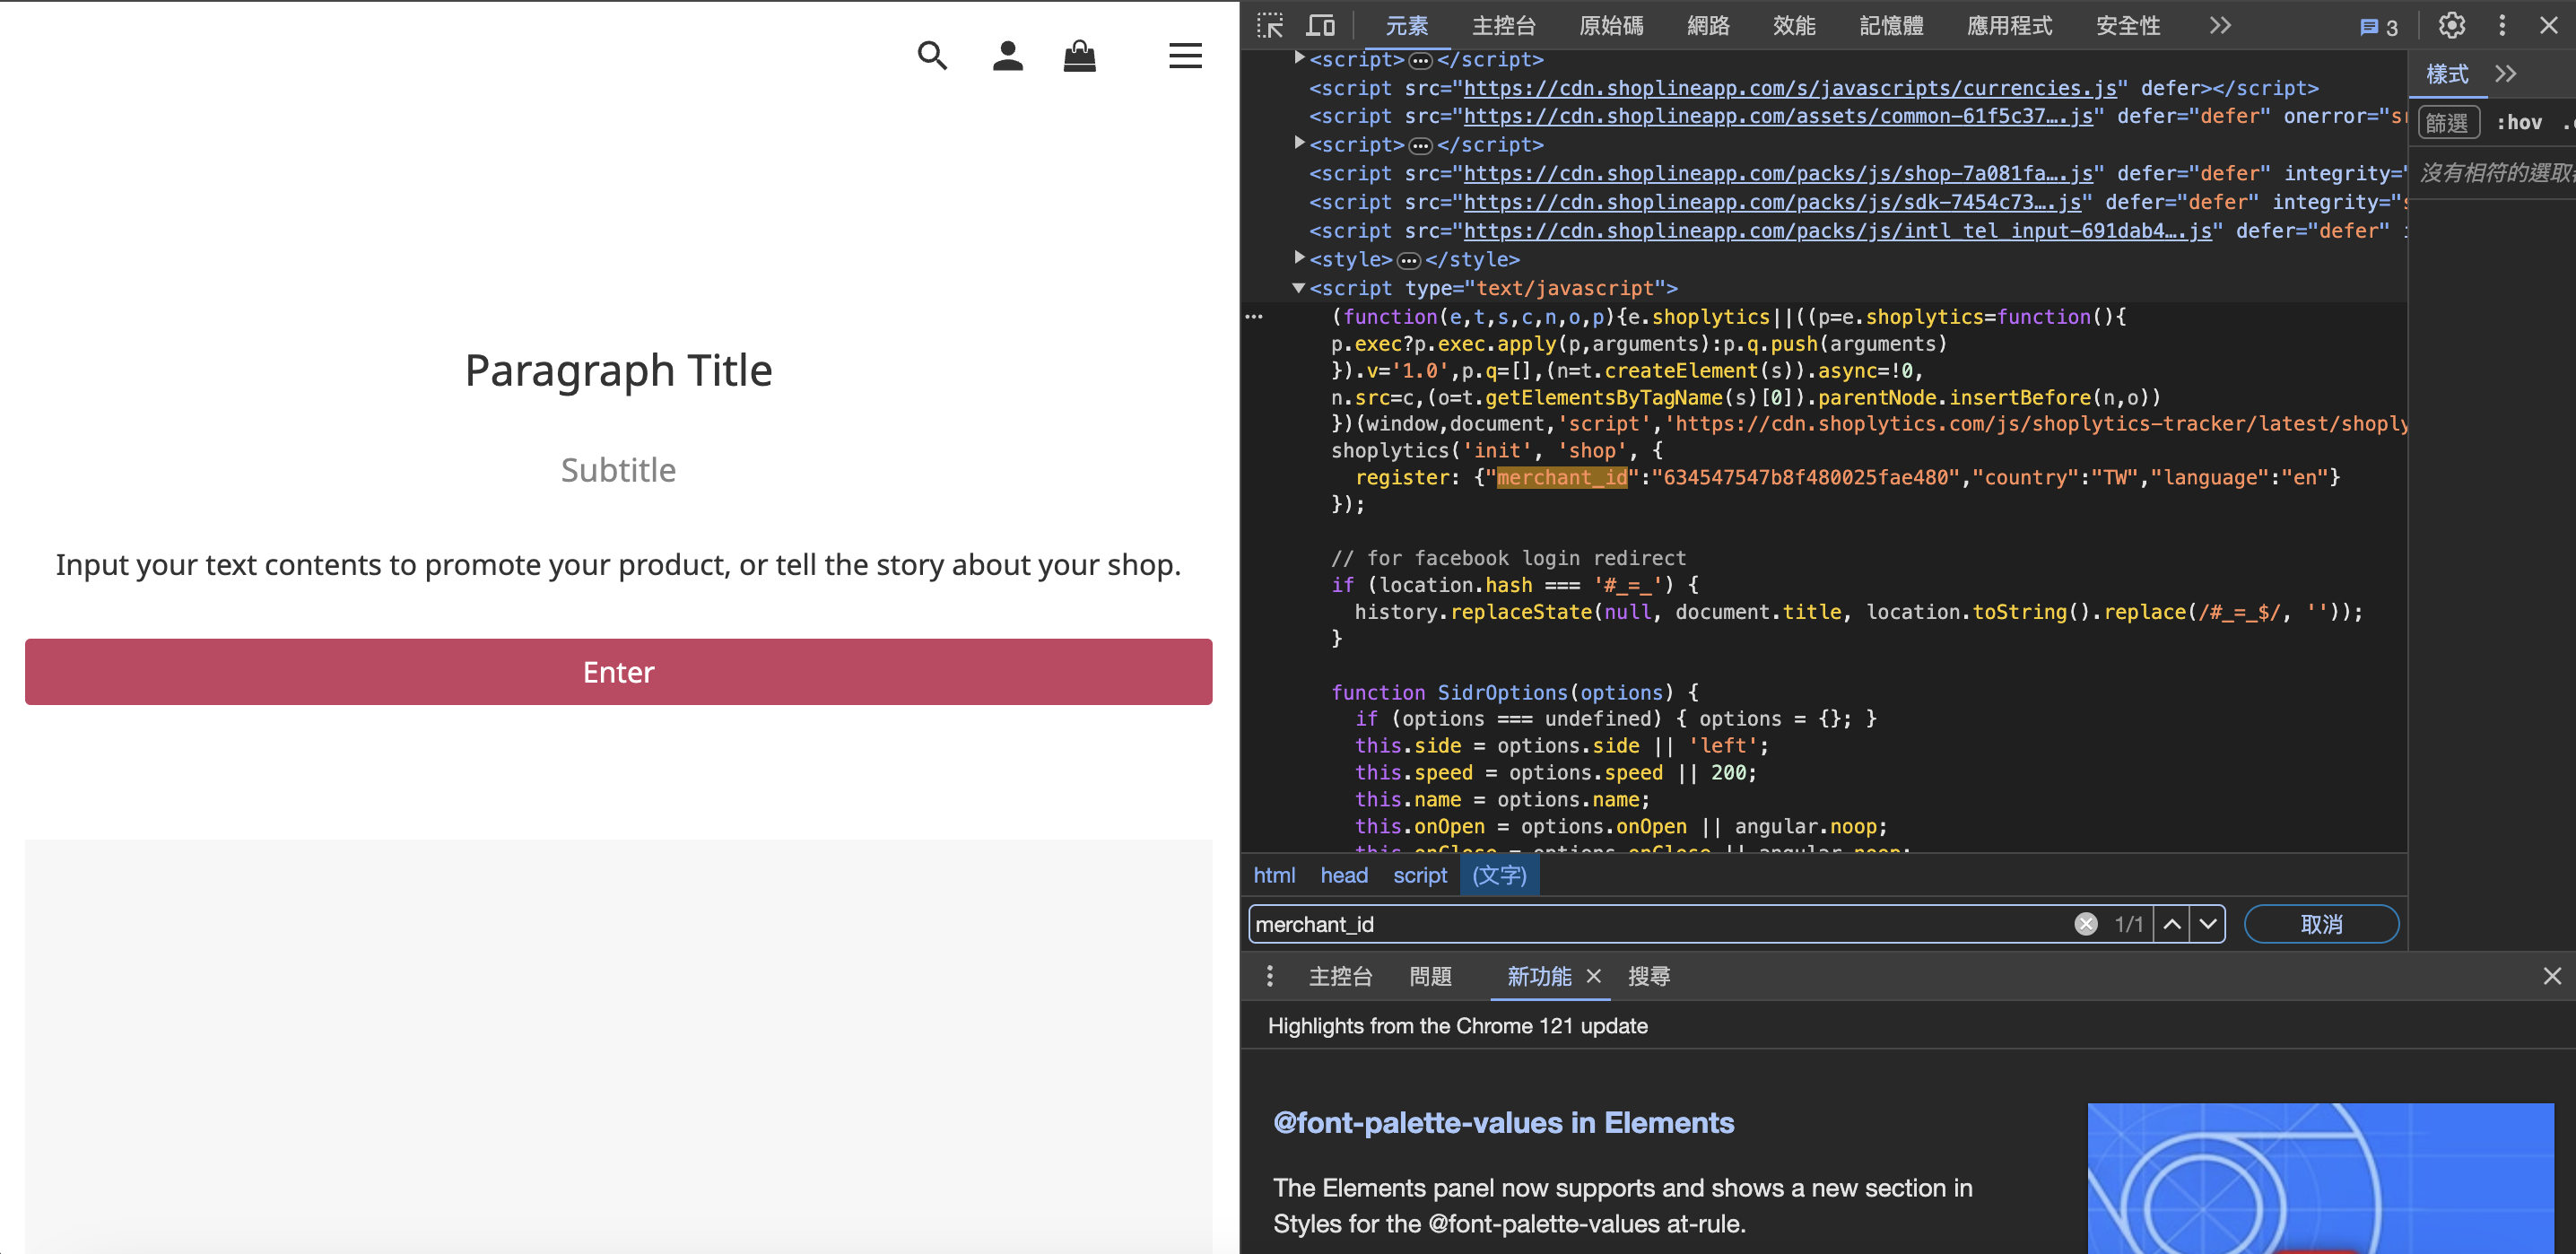
Task: Open the drawer 搜尋 tab
Action: [x=1648, y=976]
